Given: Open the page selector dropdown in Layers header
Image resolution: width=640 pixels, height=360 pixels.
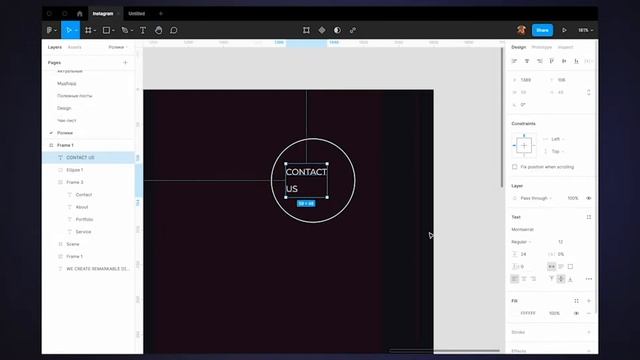Looking at the screenshot, I should 118,47.
